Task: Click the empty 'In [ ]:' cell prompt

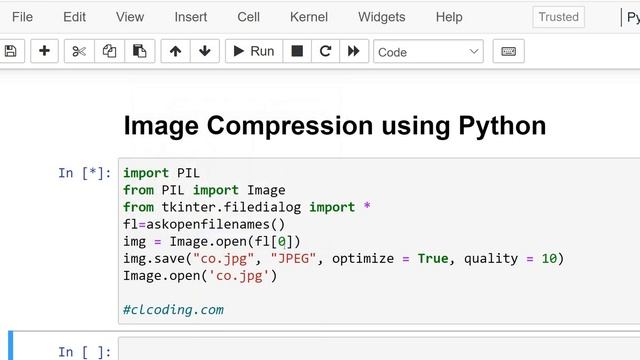Action: (84, 352)
